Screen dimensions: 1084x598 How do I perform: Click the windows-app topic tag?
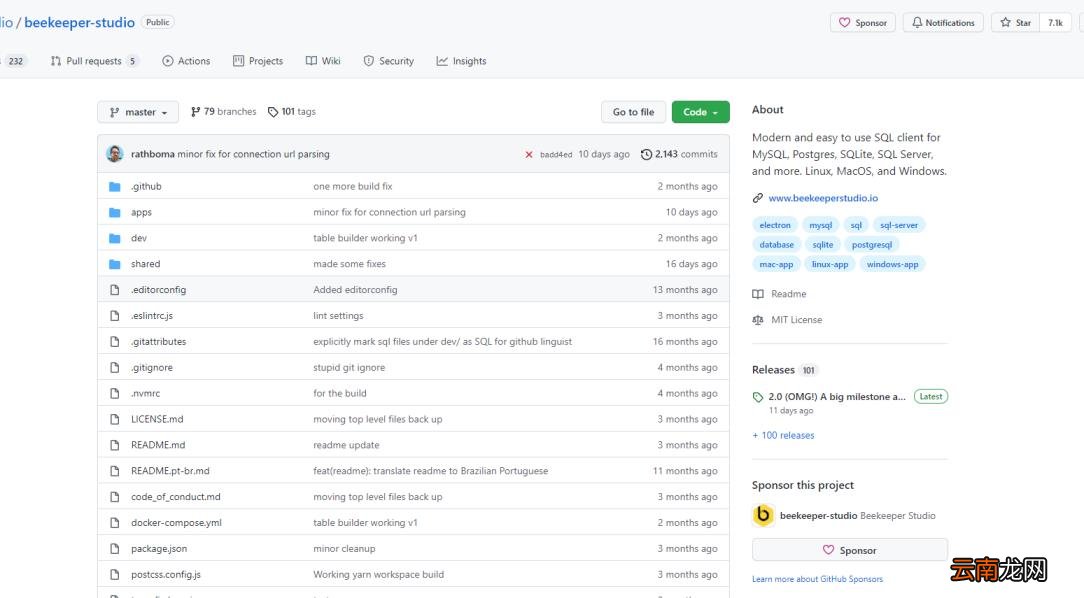click(893, 264)
